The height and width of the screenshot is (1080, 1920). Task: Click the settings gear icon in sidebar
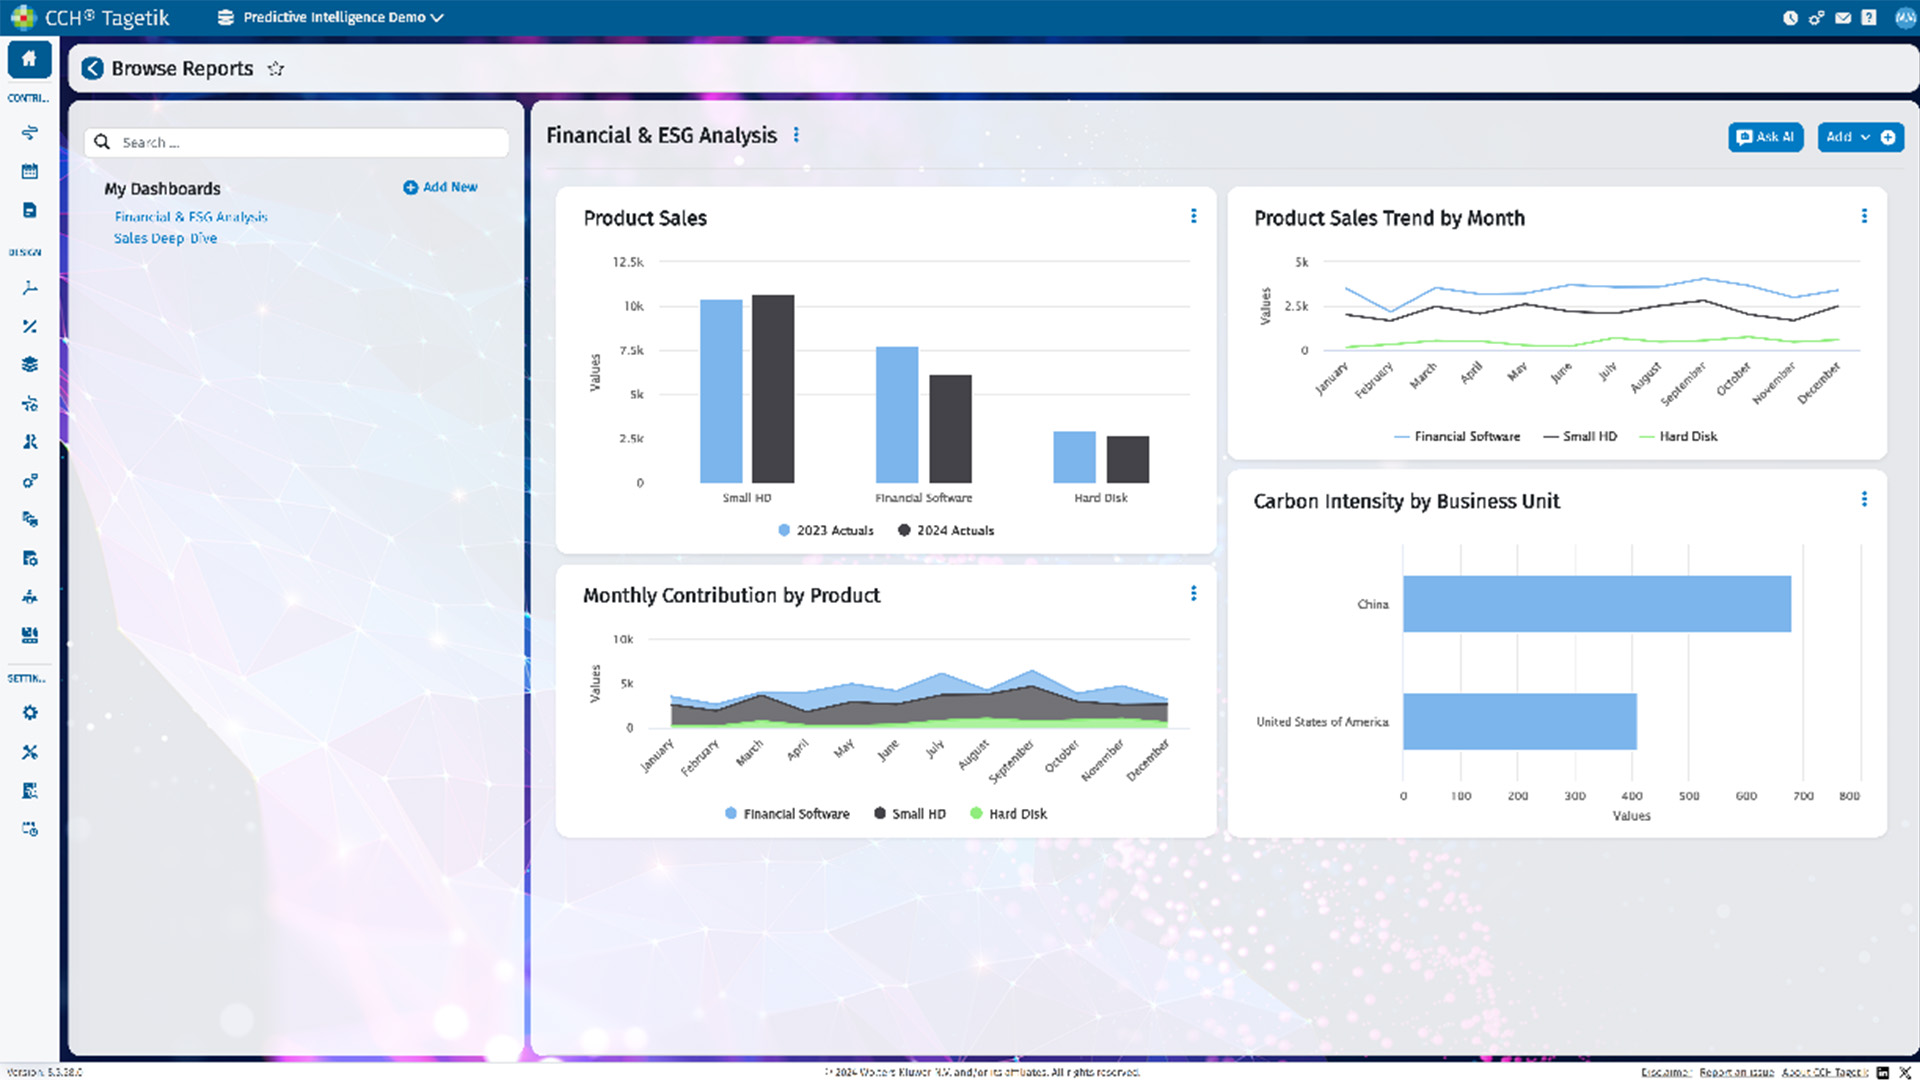pos(29,713)
